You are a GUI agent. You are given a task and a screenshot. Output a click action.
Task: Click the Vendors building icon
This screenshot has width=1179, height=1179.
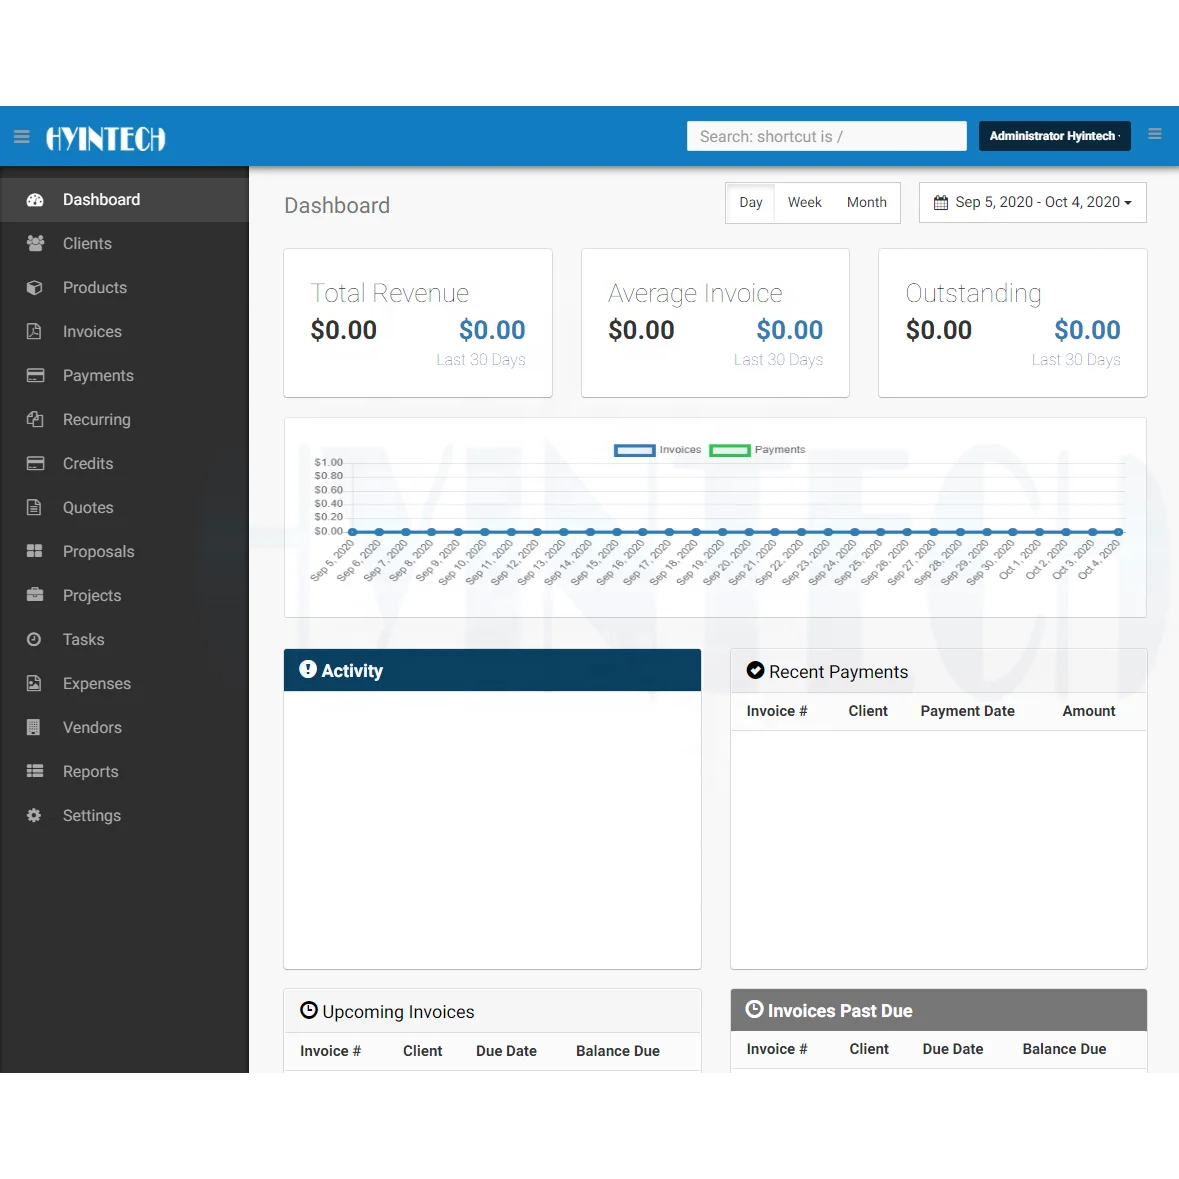tap(35, 728)
